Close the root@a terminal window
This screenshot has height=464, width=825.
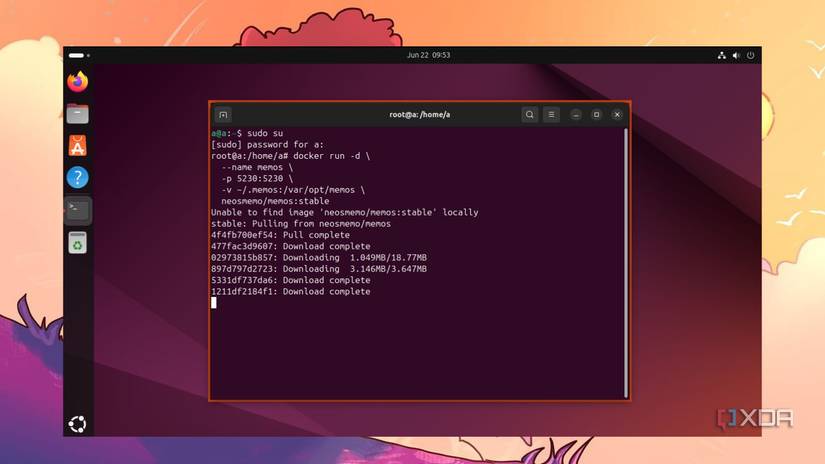[x=617, y=114]
